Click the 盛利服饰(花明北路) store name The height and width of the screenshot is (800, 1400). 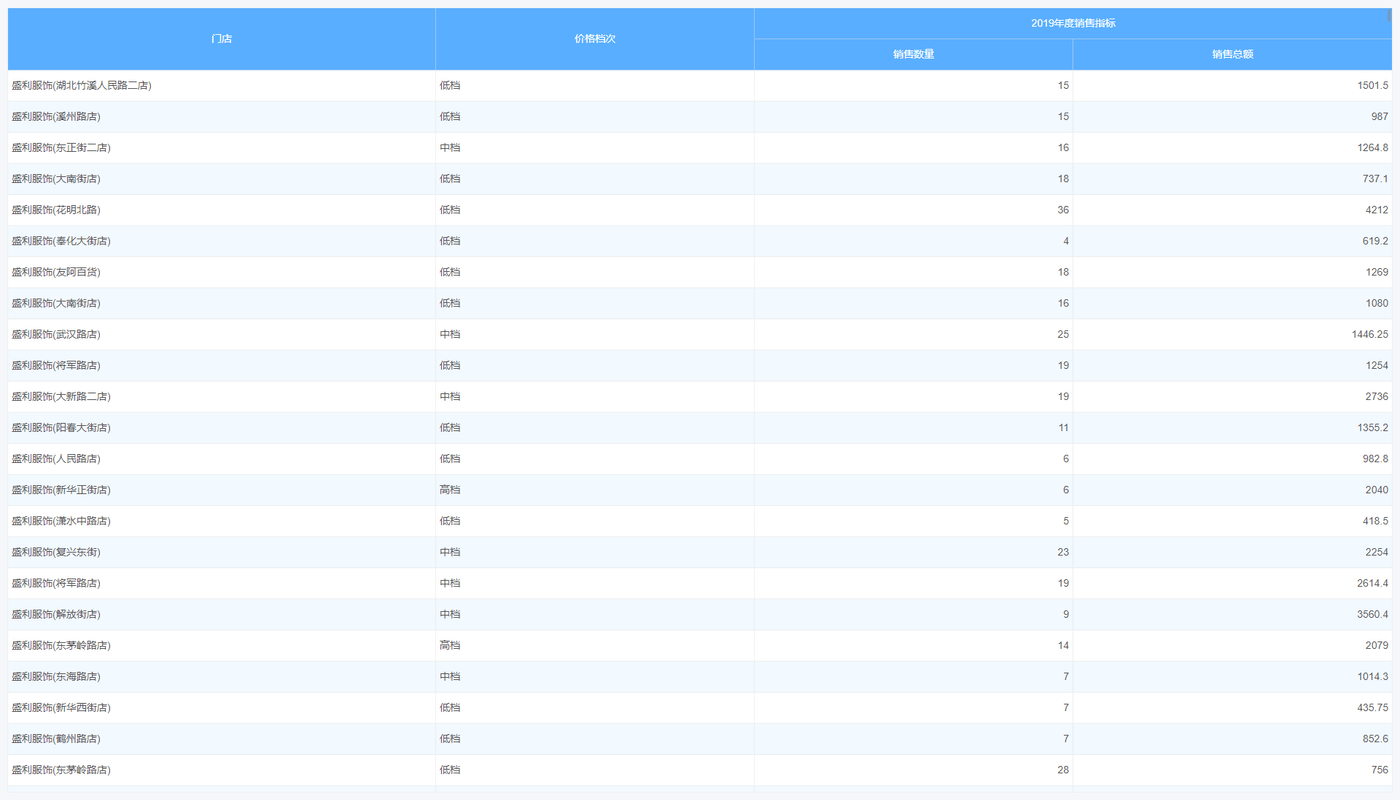(56, 210)
